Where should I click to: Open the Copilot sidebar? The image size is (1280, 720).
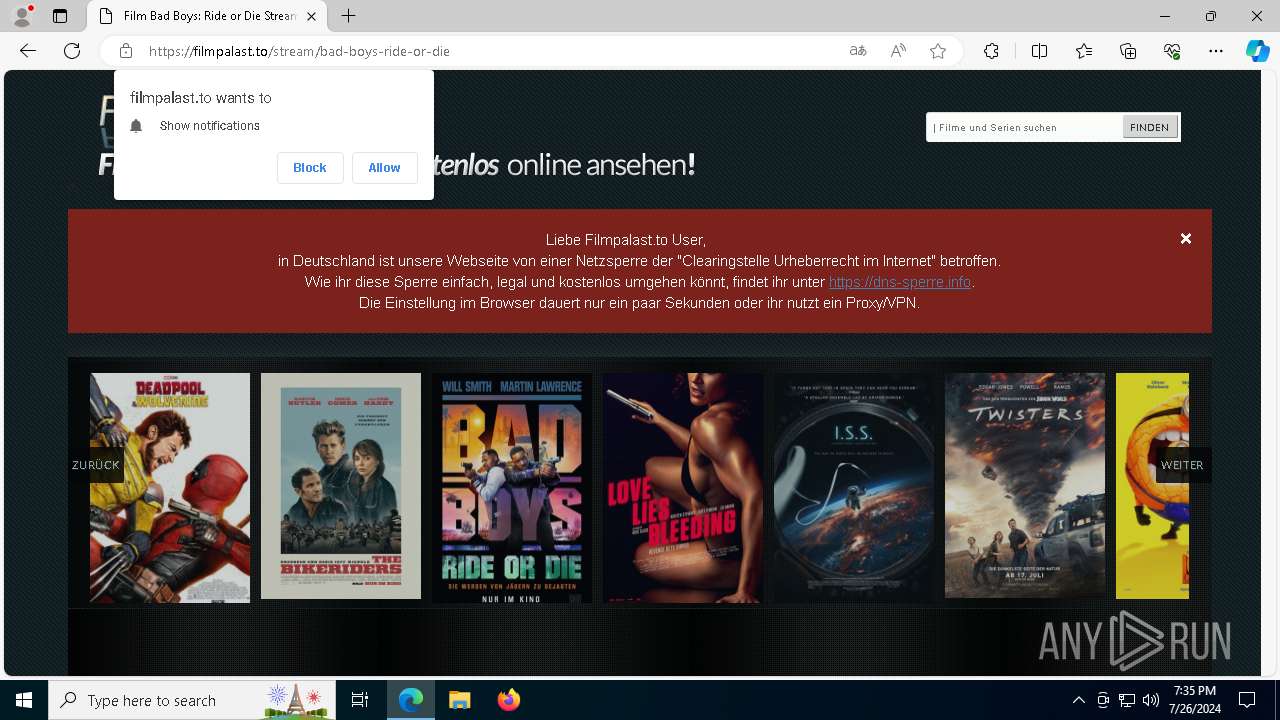(1257, 51)
